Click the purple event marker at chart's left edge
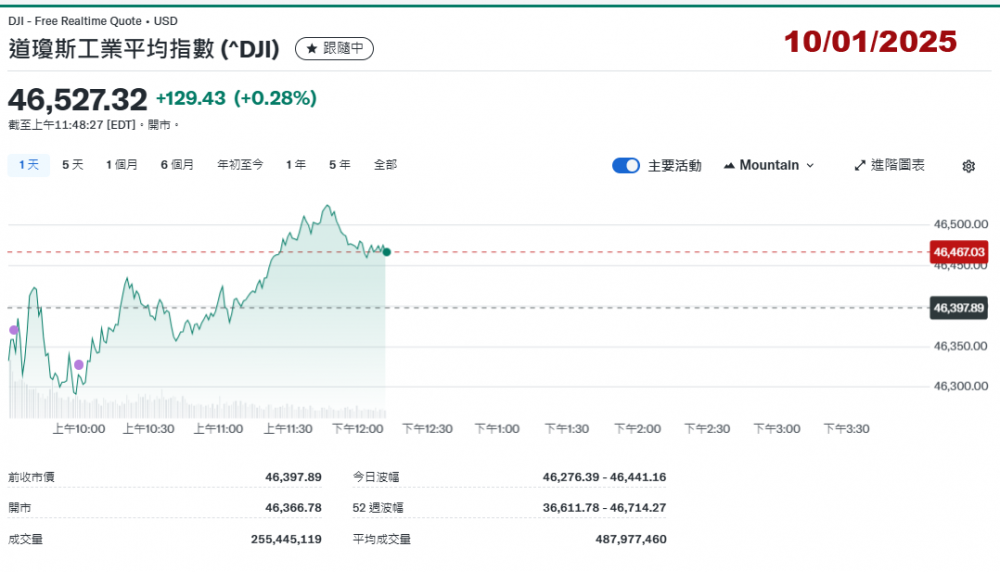Viewport: 1000px width, 572px height. (13, 329)
